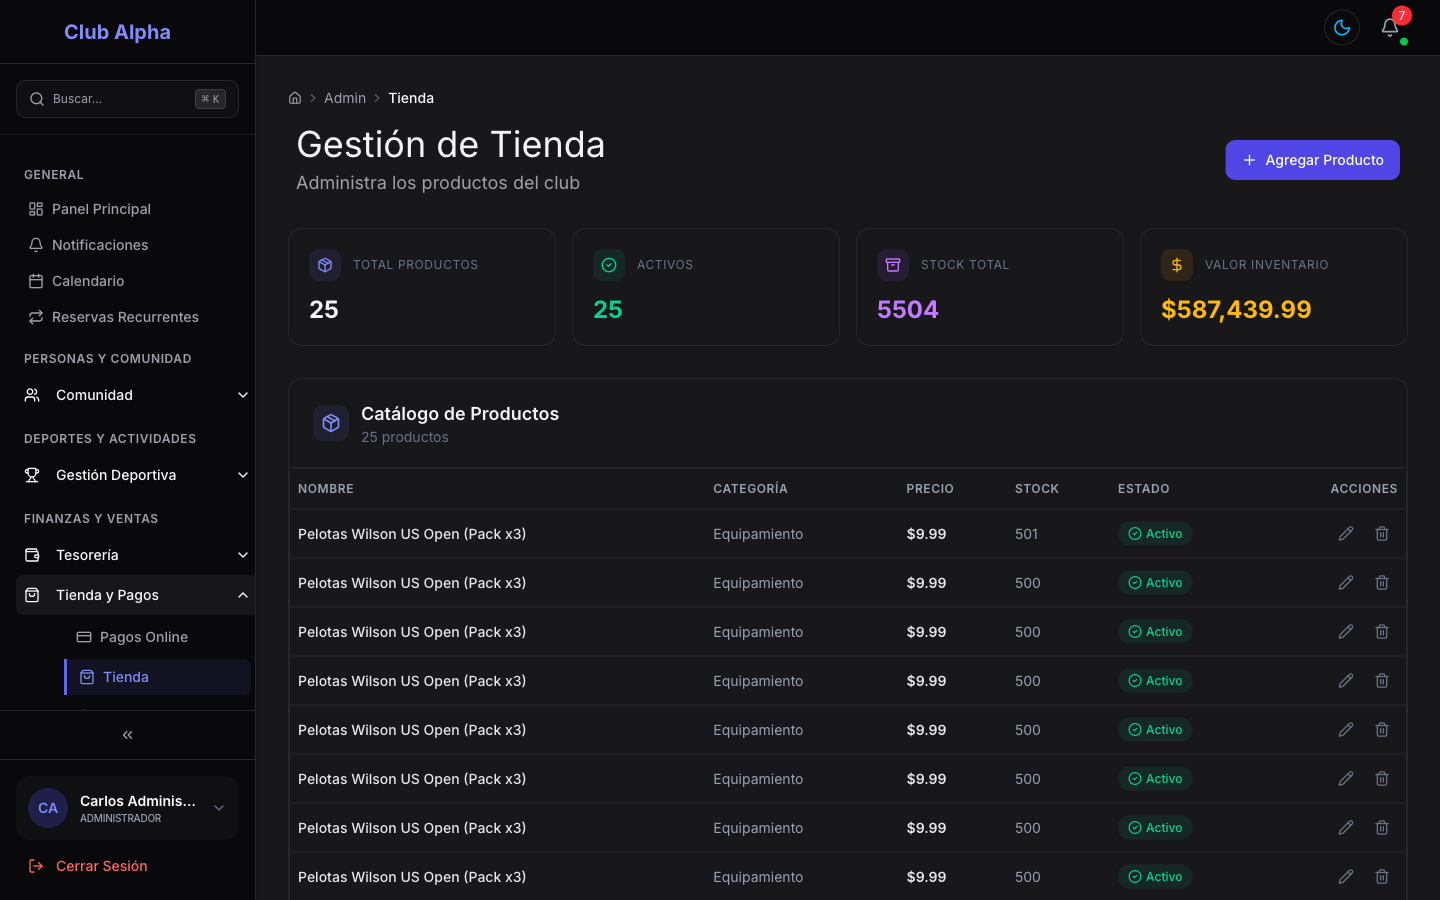Image resolution: width=1440 pixels, height=900 pixels.
Task: Click the CA user avatar
Action: tap(48, 808)
